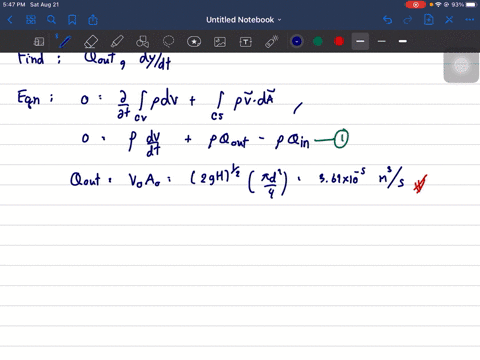This screenshot has width=480, height=360.
Task: Select the Laser pointer tool
Action: point(272,42)
